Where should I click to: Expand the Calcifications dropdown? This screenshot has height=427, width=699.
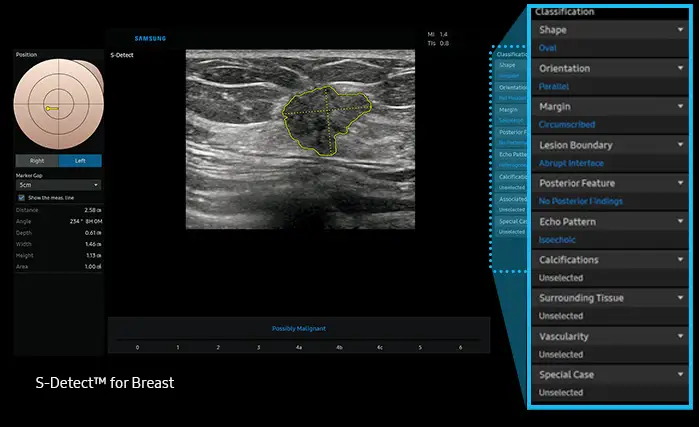[x=610, y=260]
